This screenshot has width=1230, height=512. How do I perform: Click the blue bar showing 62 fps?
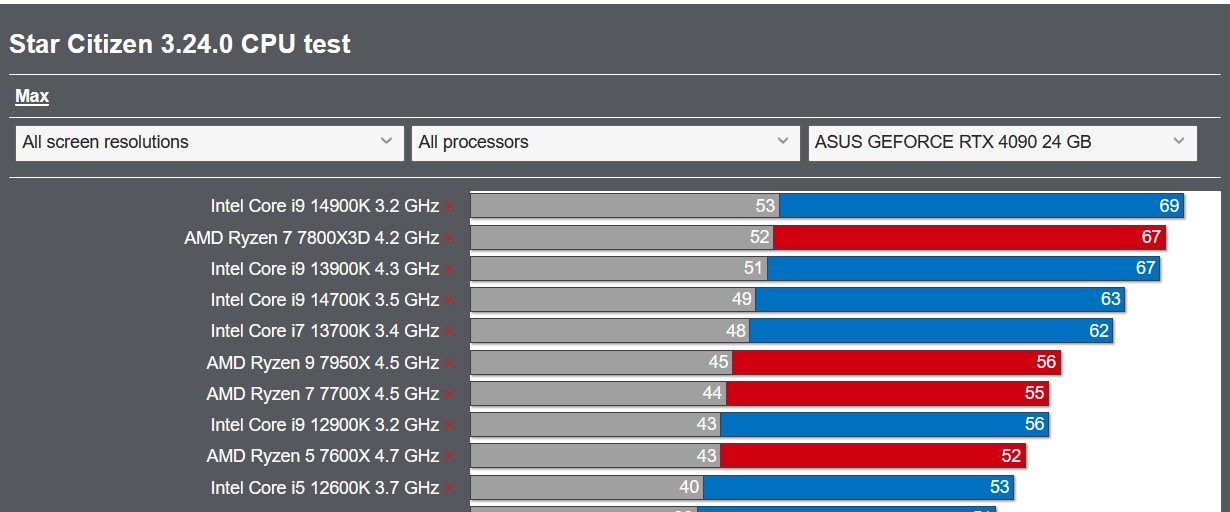tap(931, 330)
